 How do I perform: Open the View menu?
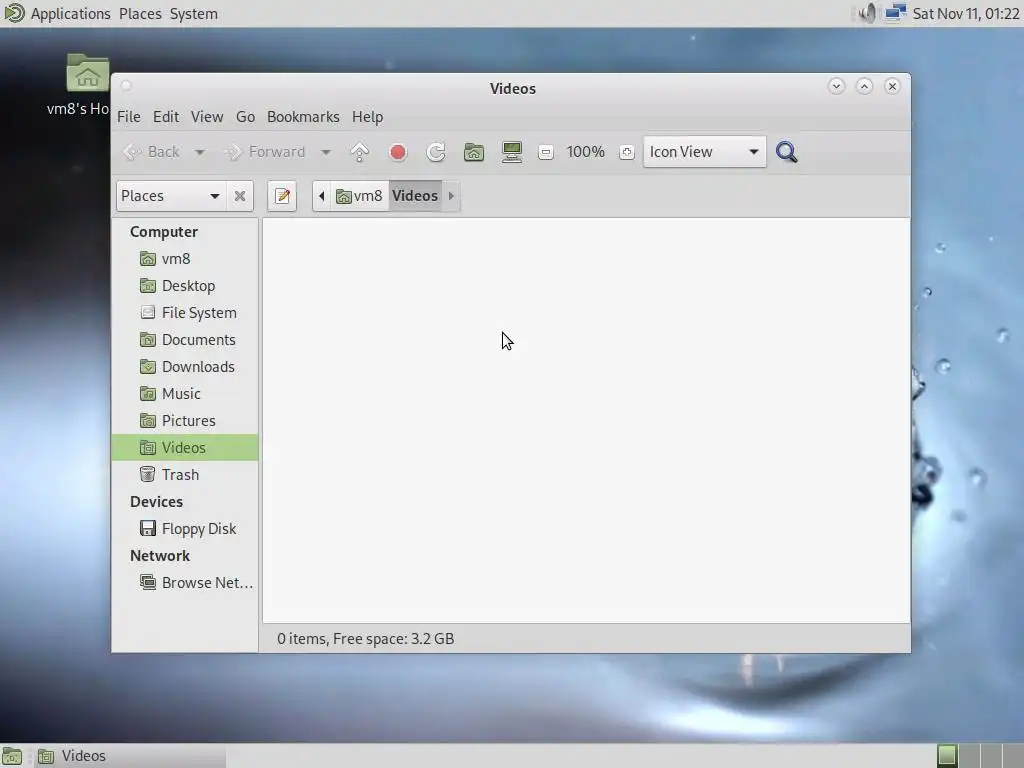click(x=207, y=117)
